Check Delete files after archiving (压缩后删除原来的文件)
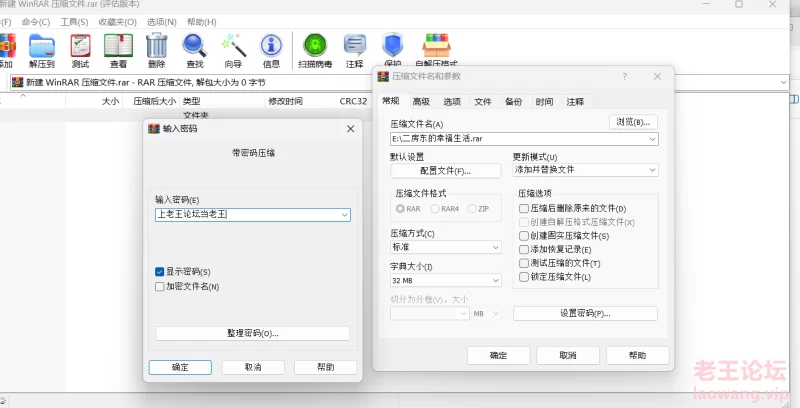Screen dimensions: 800x408 (523, 209)
